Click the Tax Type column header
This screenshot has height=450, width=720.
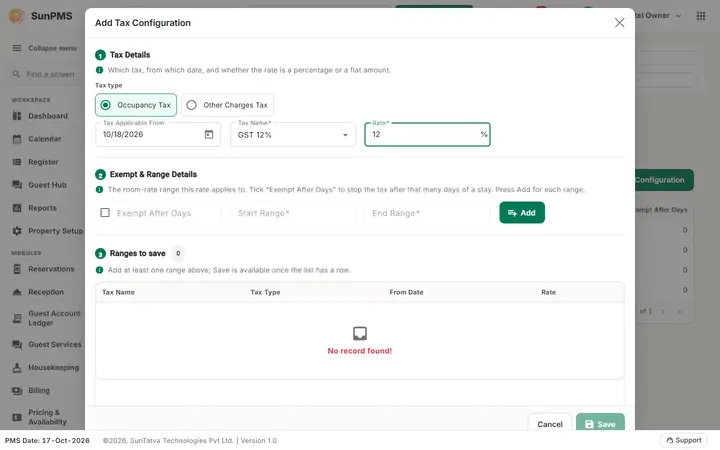(265, 292)
